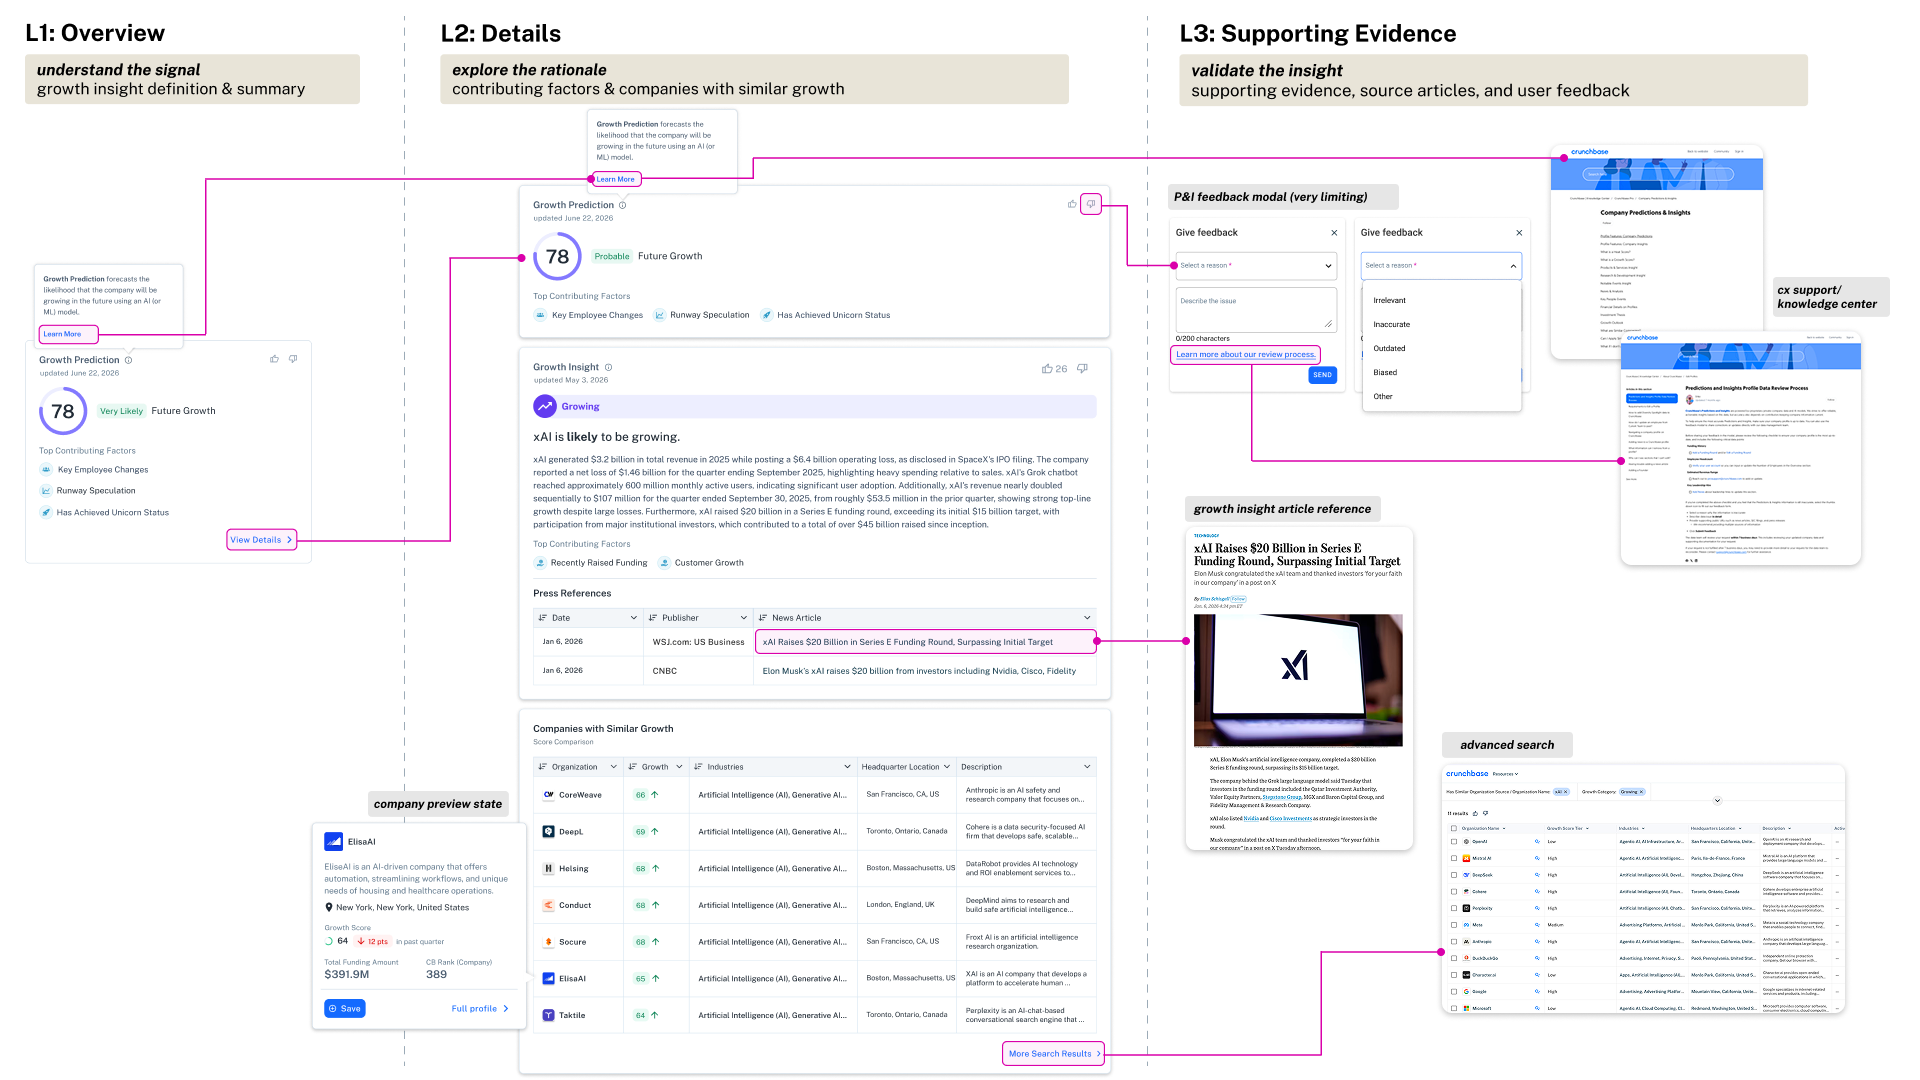Screen dimensions: 1920x1080
Task: Click thumbs up on the L1 Growth Prediction card
Action: point(274,359)
